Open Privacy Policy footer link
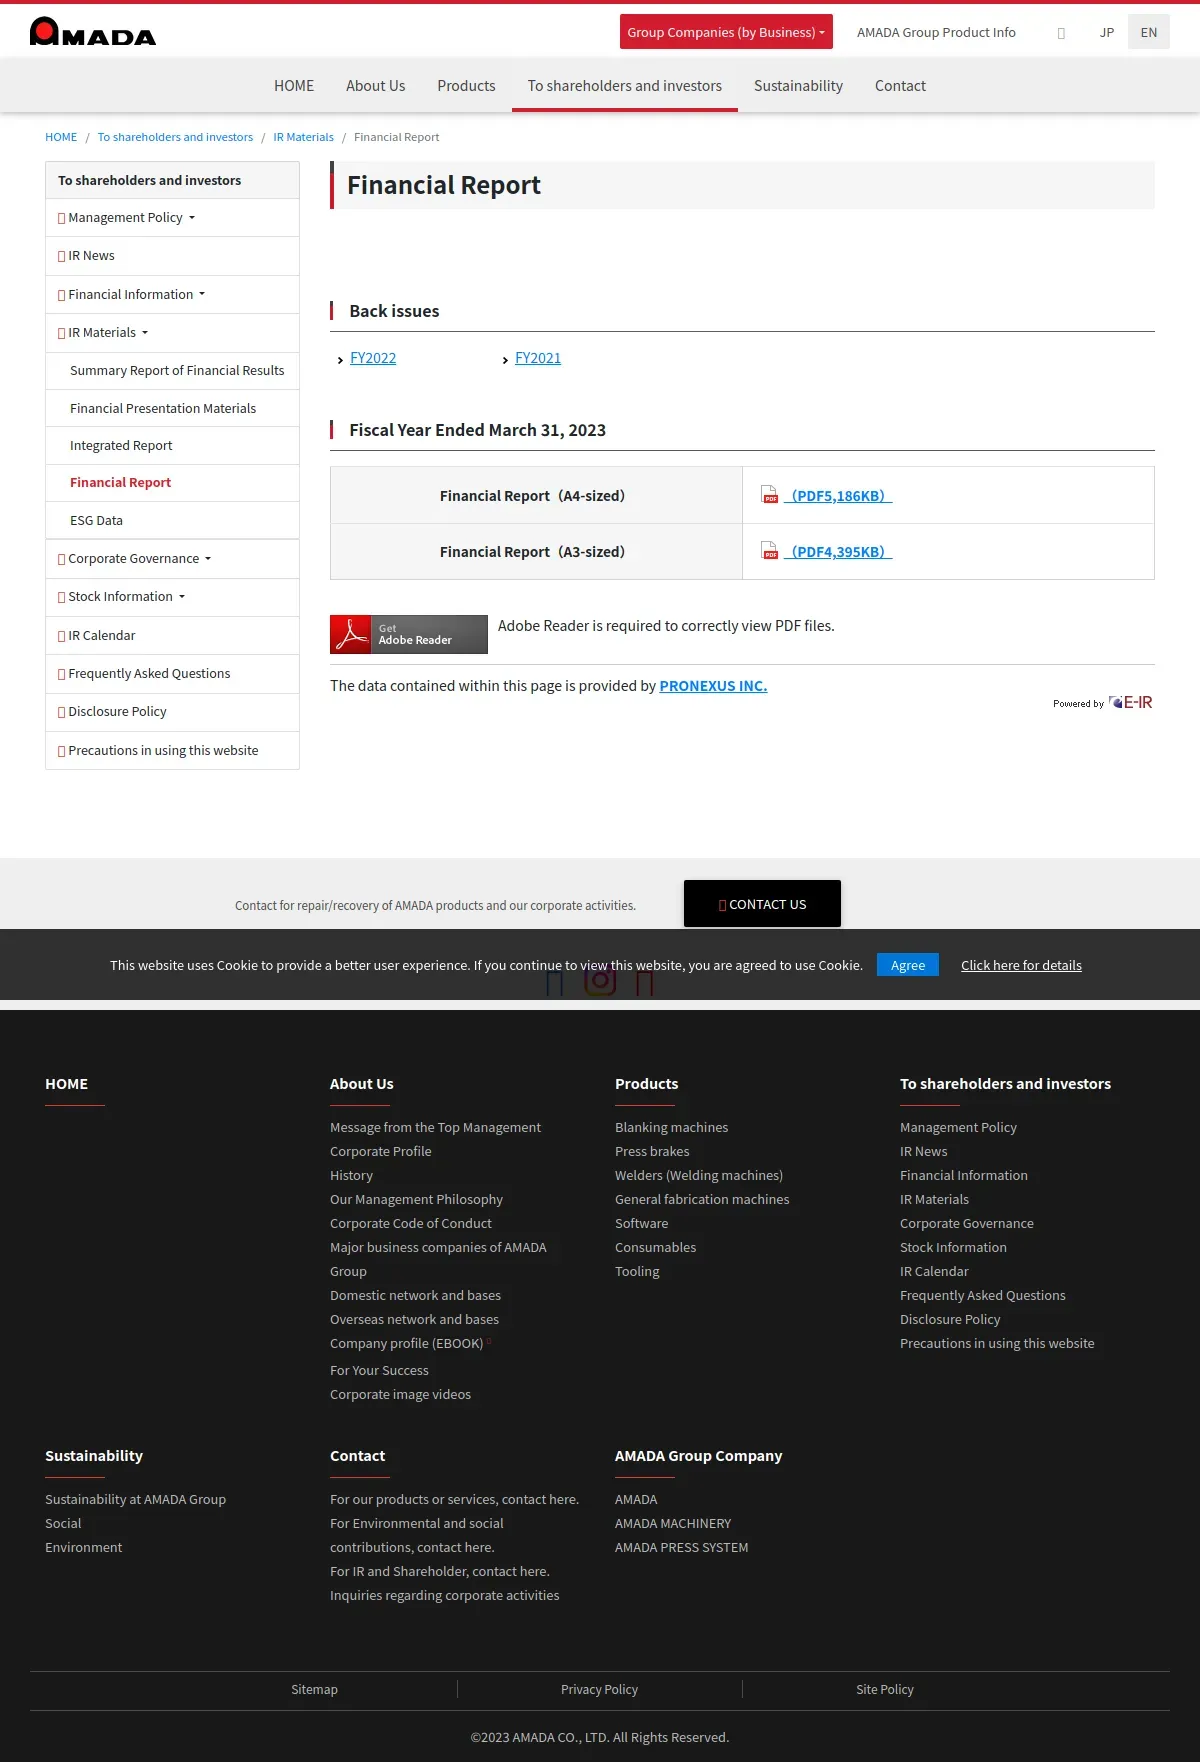Screen dimensions: 1200x1762 (599, 1689)
